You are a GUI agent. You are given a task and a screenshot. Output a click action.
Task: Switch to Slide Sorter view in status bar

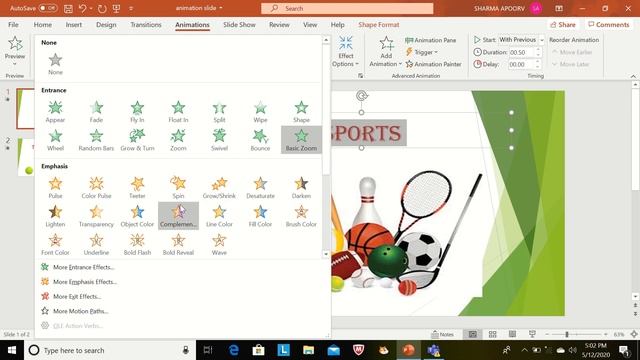(493, 334)
